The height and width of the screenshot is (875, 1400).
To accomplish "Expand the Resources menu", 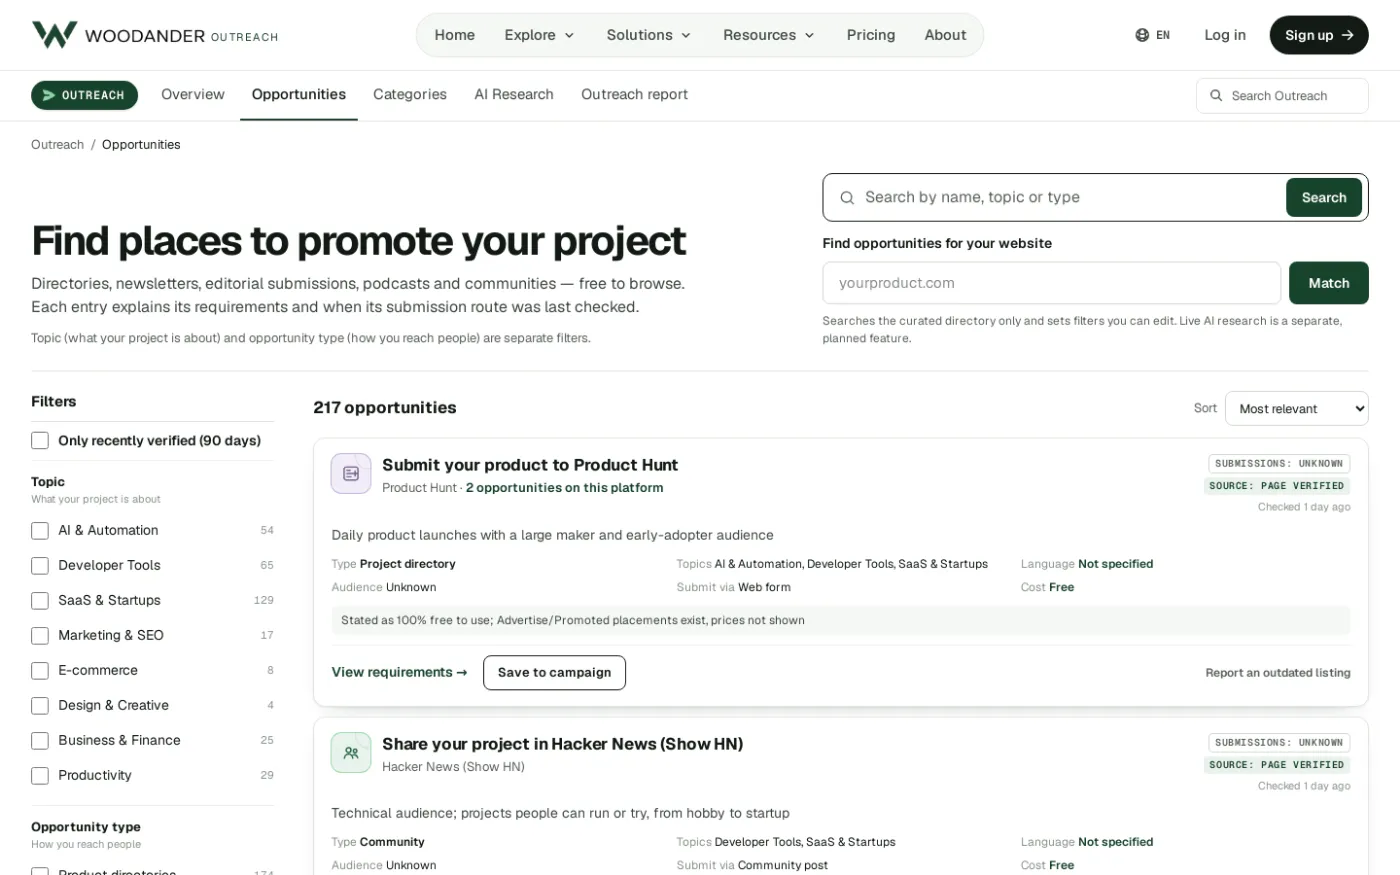I will click(x=769, y=35).
